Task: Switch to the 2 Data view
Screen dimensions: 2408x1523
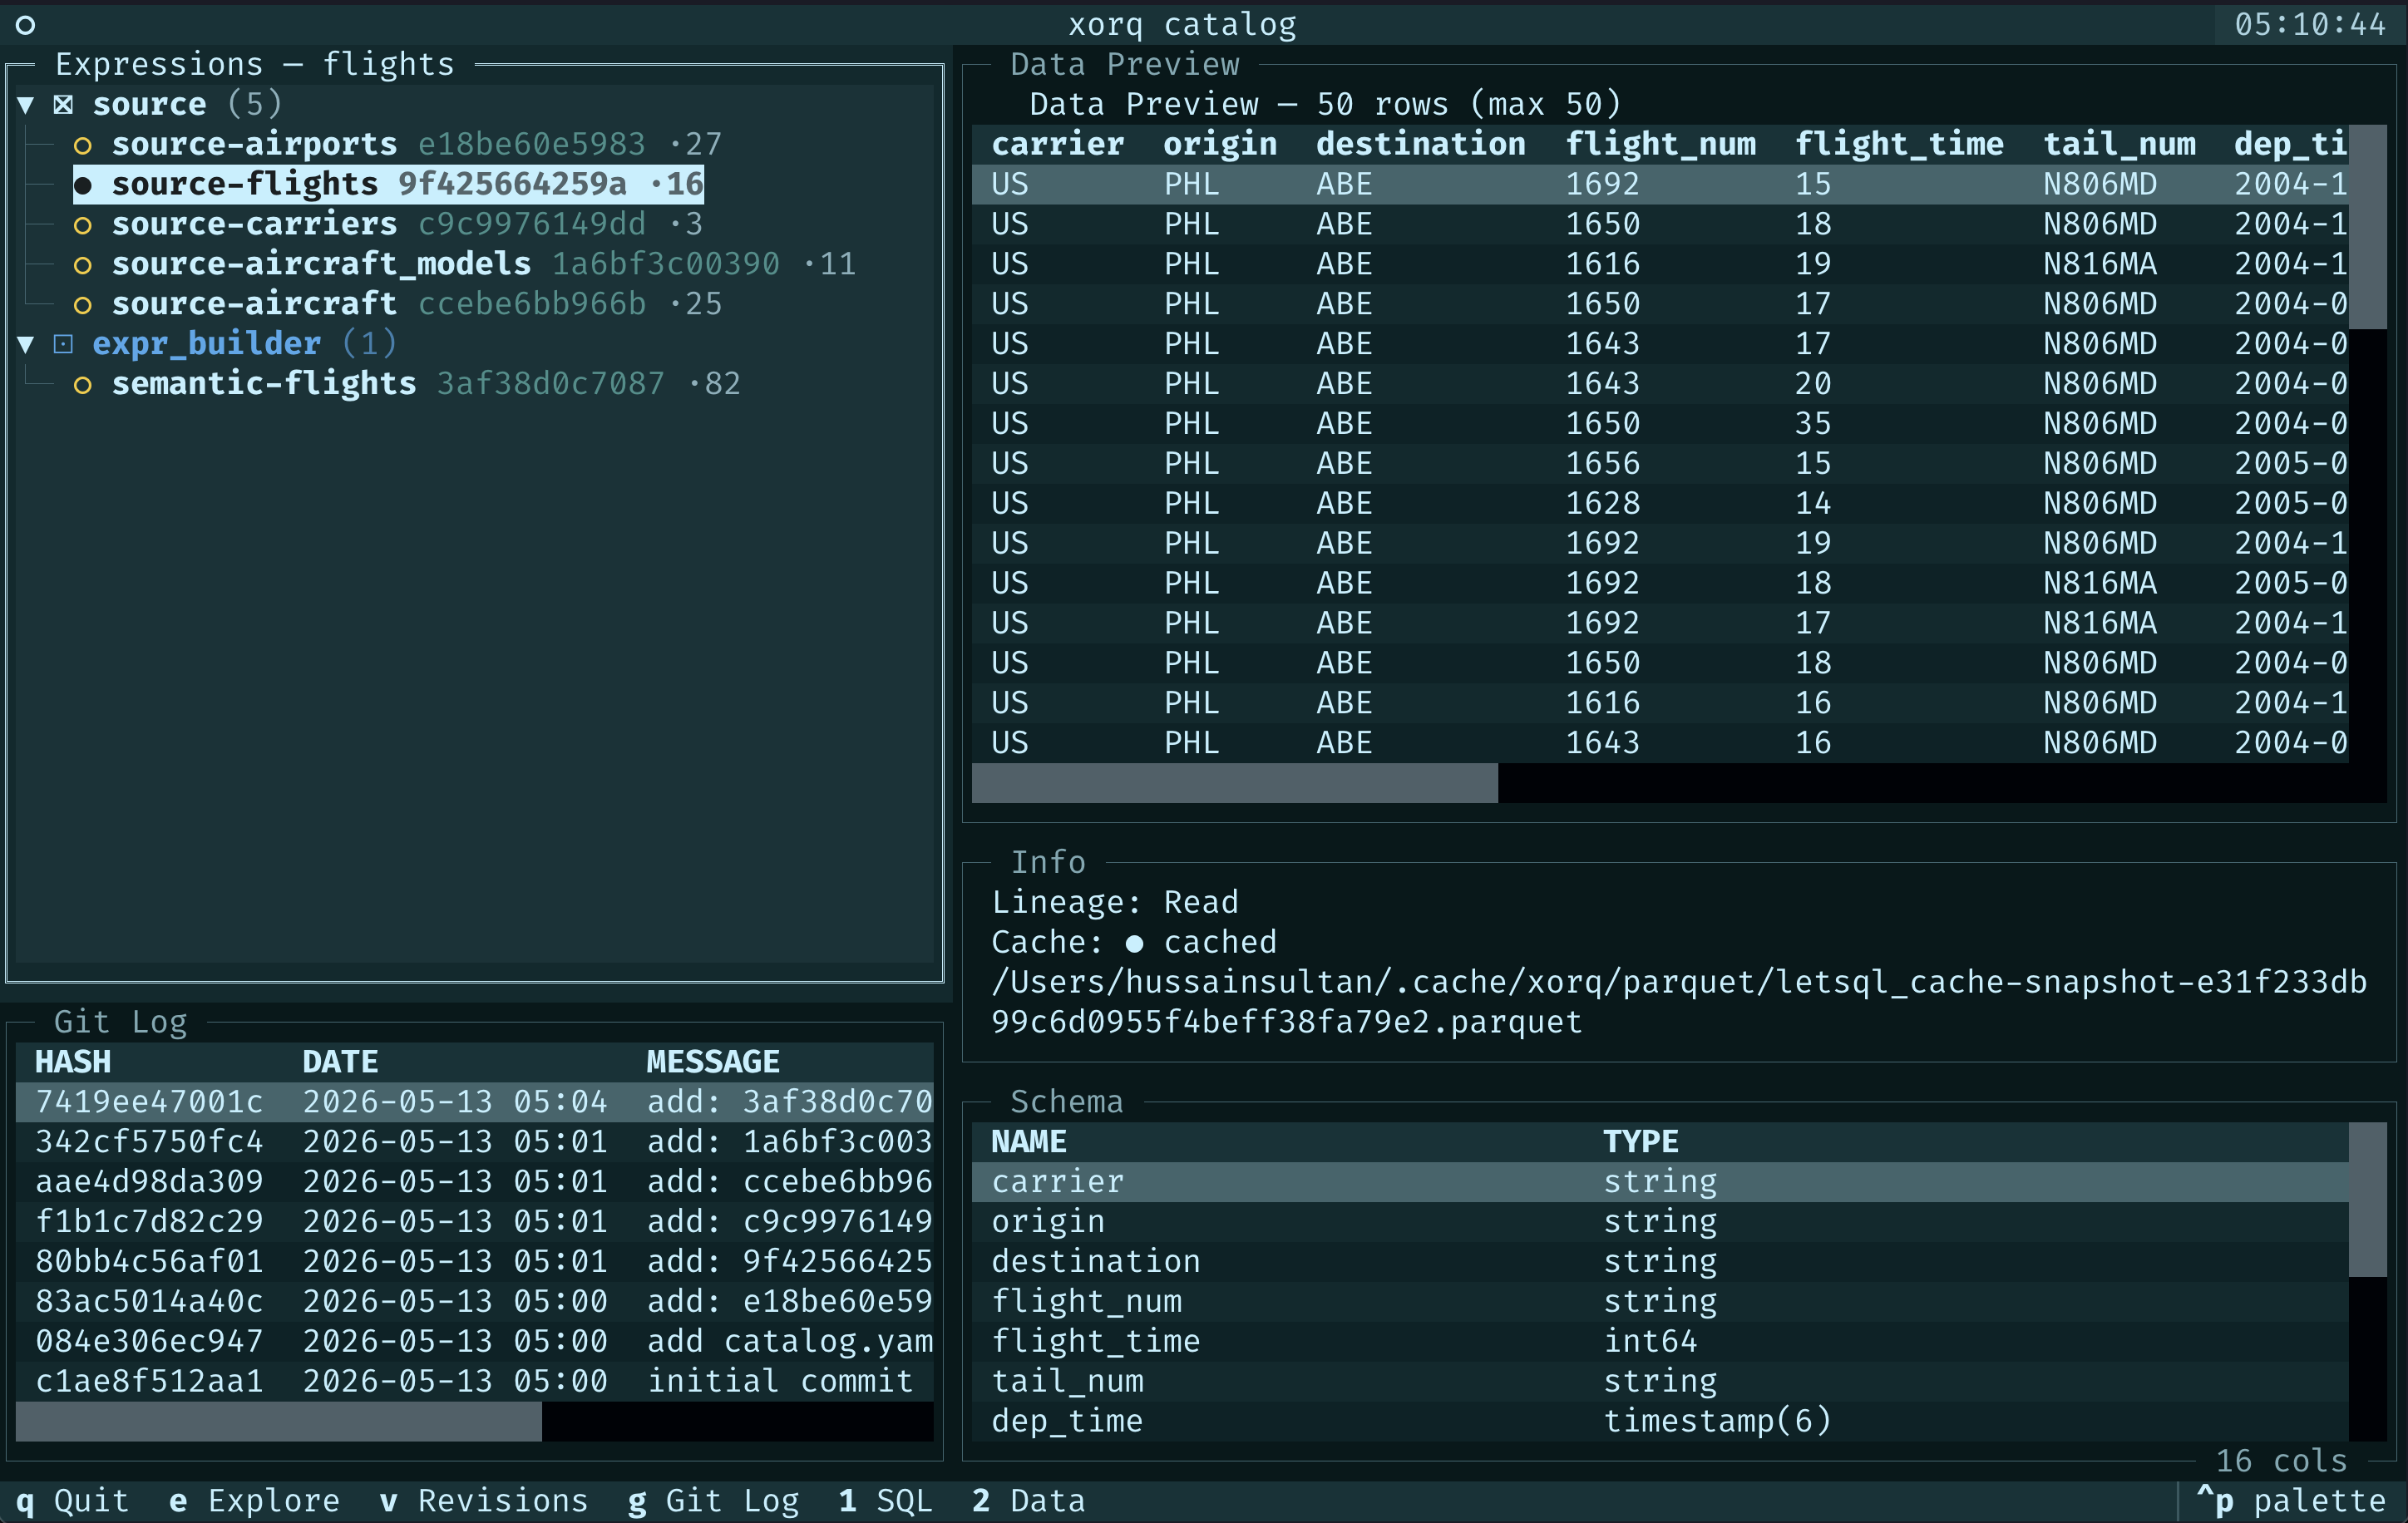Action: point(1028,1501)
